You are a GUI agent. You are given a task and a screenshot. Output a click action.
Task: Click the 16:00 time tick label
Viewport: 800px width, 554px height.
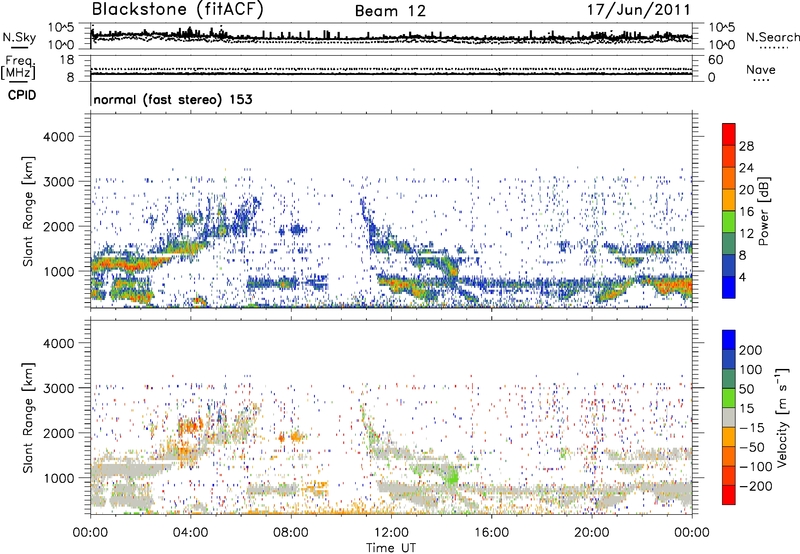pyautogui.click(x=491, y=533)
